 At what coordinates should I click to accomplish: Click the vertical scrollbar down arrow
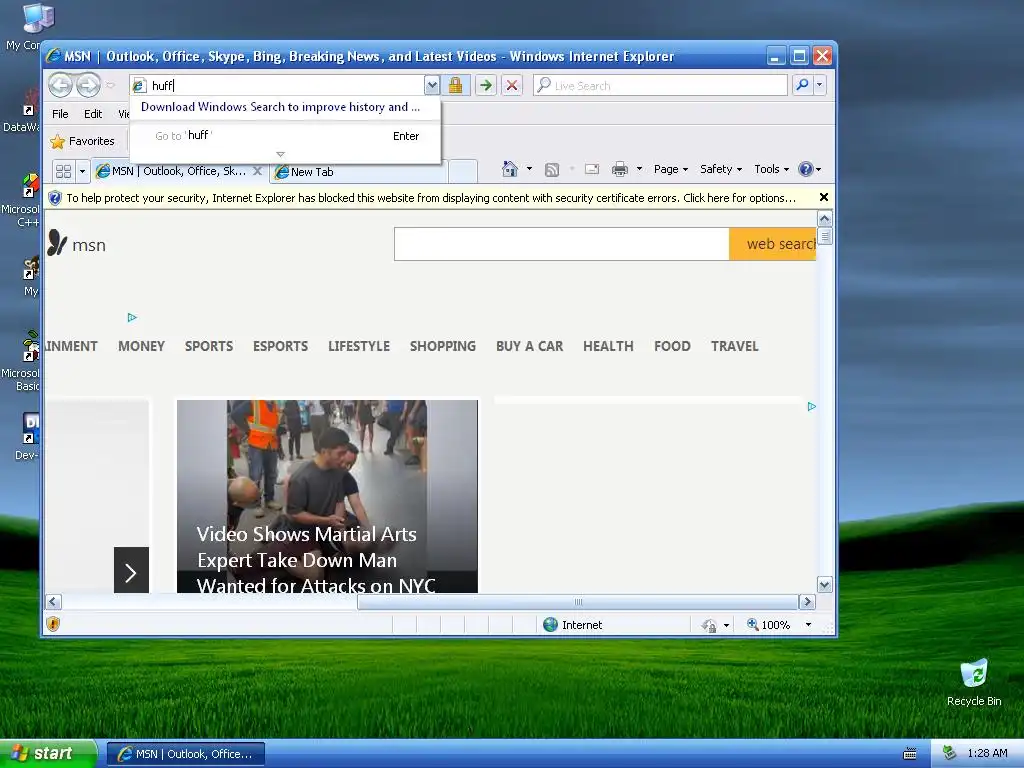[x=825, y=584]
